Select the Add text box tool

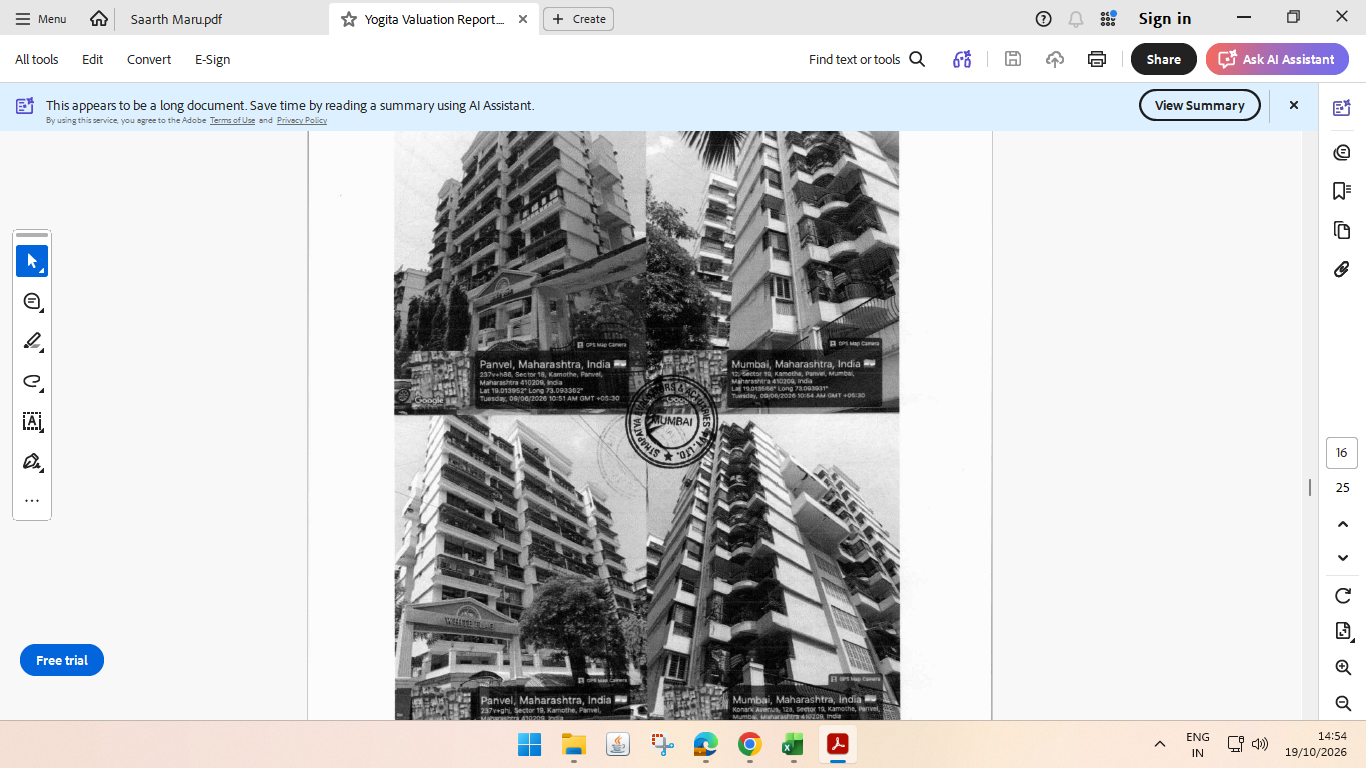(x=32, y=421)
